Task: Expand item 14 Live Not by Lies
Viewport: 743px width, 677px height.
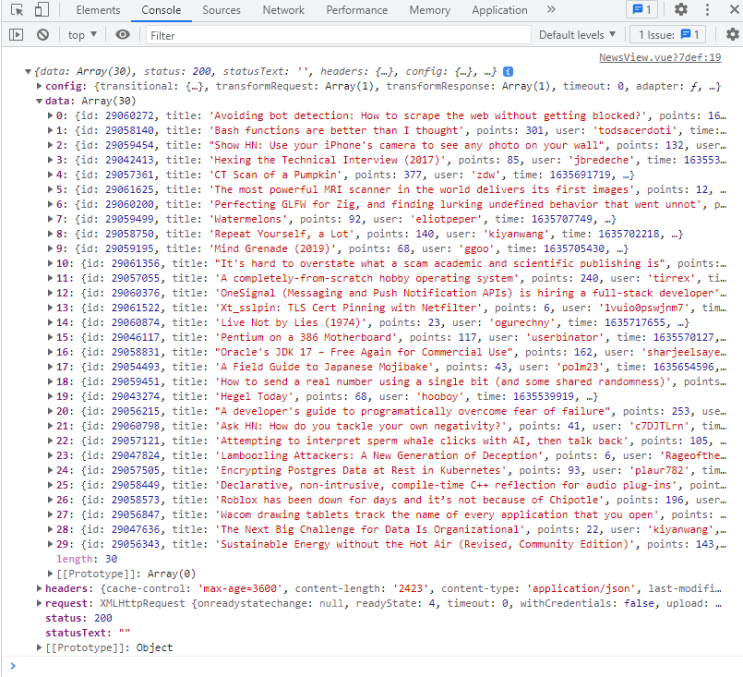Action: tap(50, 323)
